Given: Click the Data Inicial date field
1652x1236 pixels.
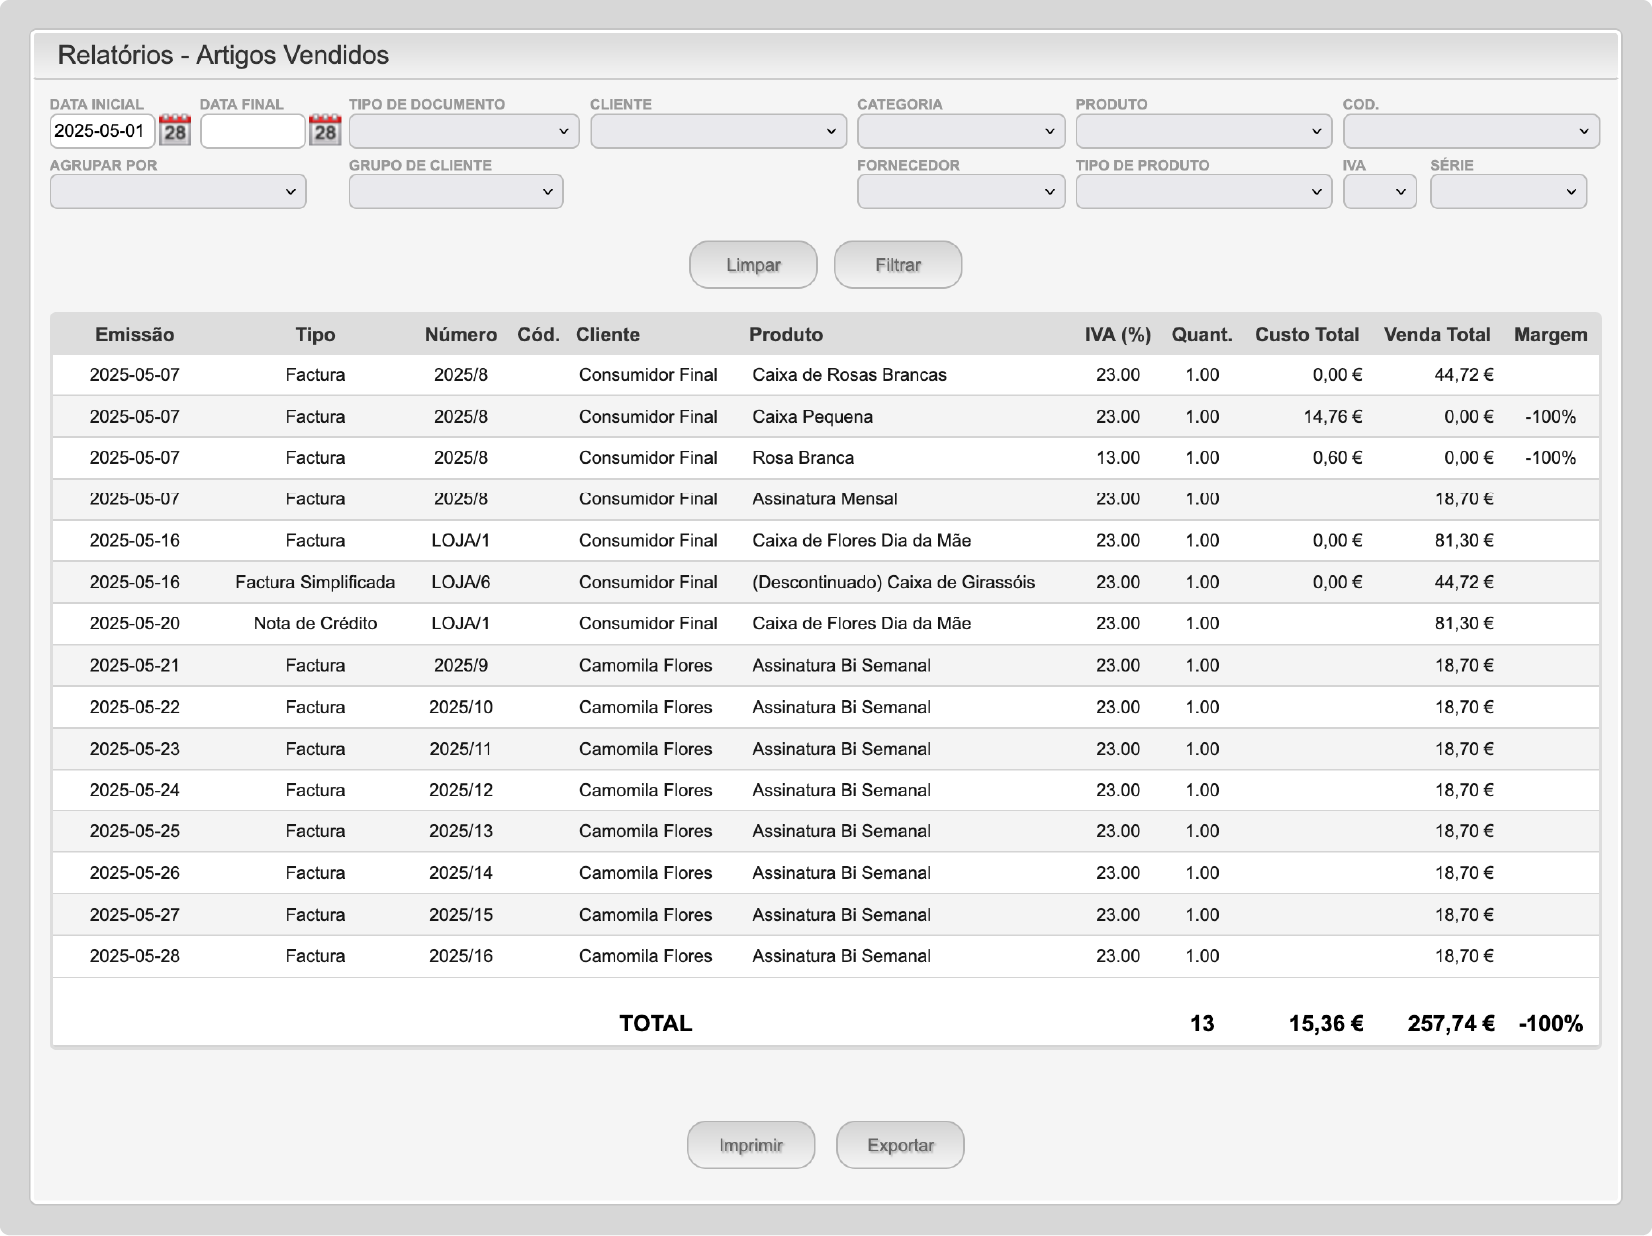Looking at the screenshot, I should point(102,131).
